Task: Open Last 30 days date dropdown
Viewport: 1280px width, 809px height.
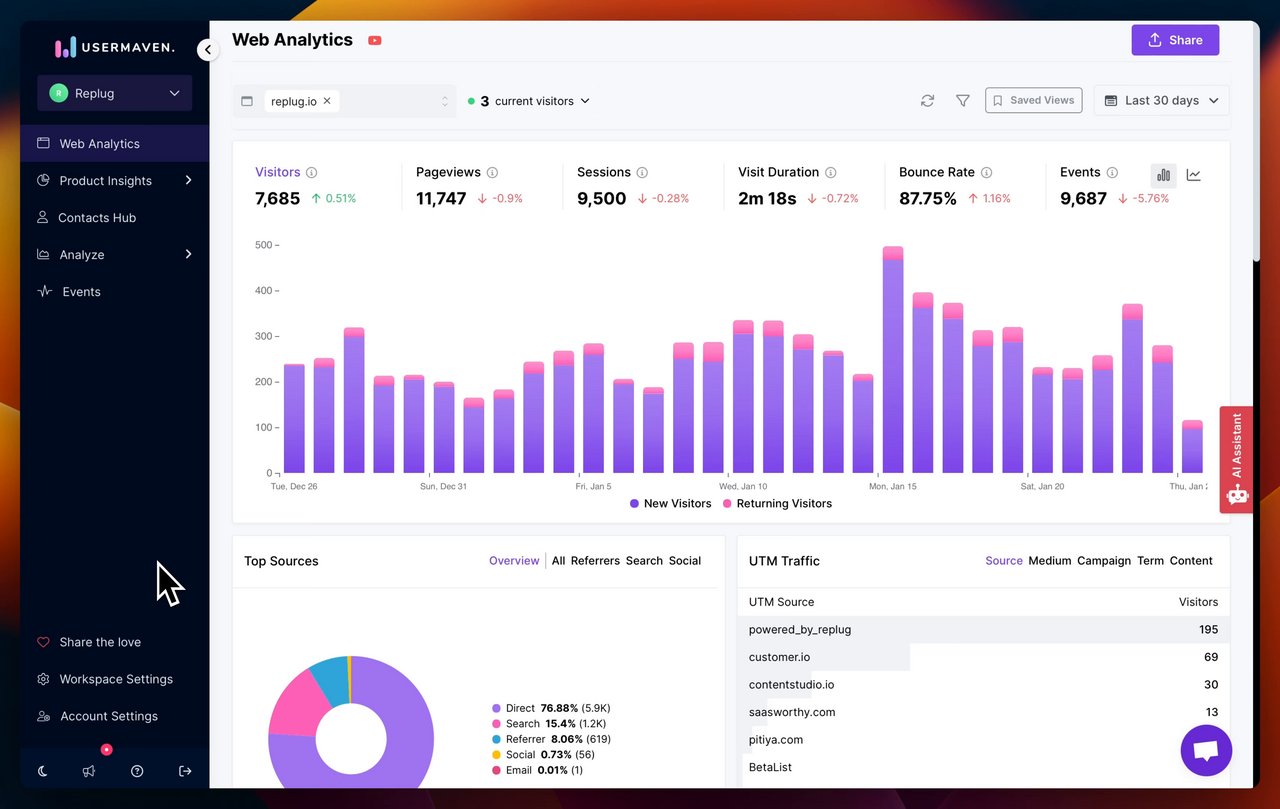Action: [x=1162, y=101]
